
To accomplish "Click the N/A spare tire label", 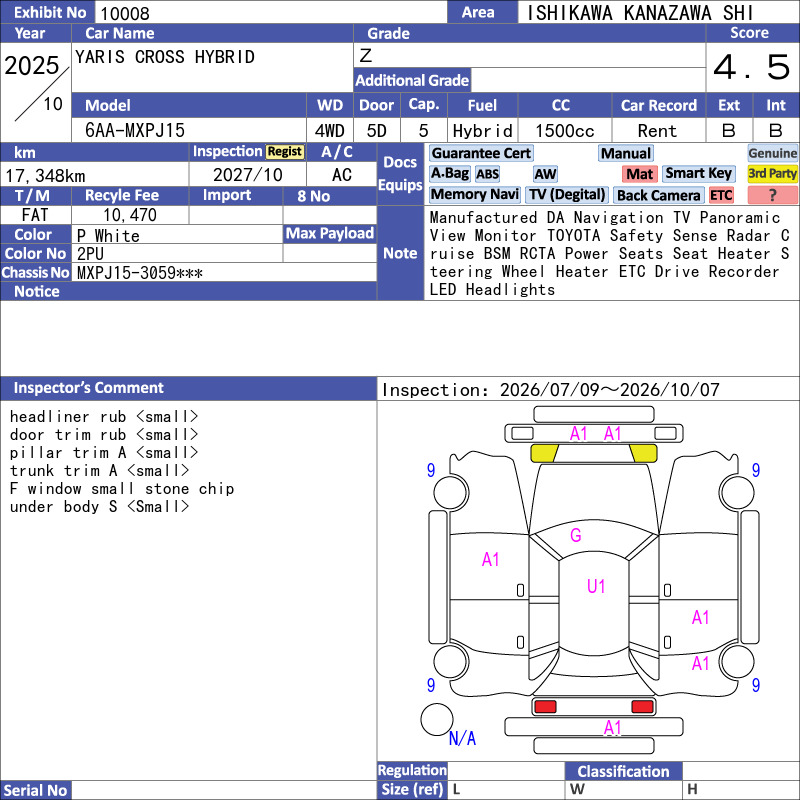I will (x=462, y=738).
